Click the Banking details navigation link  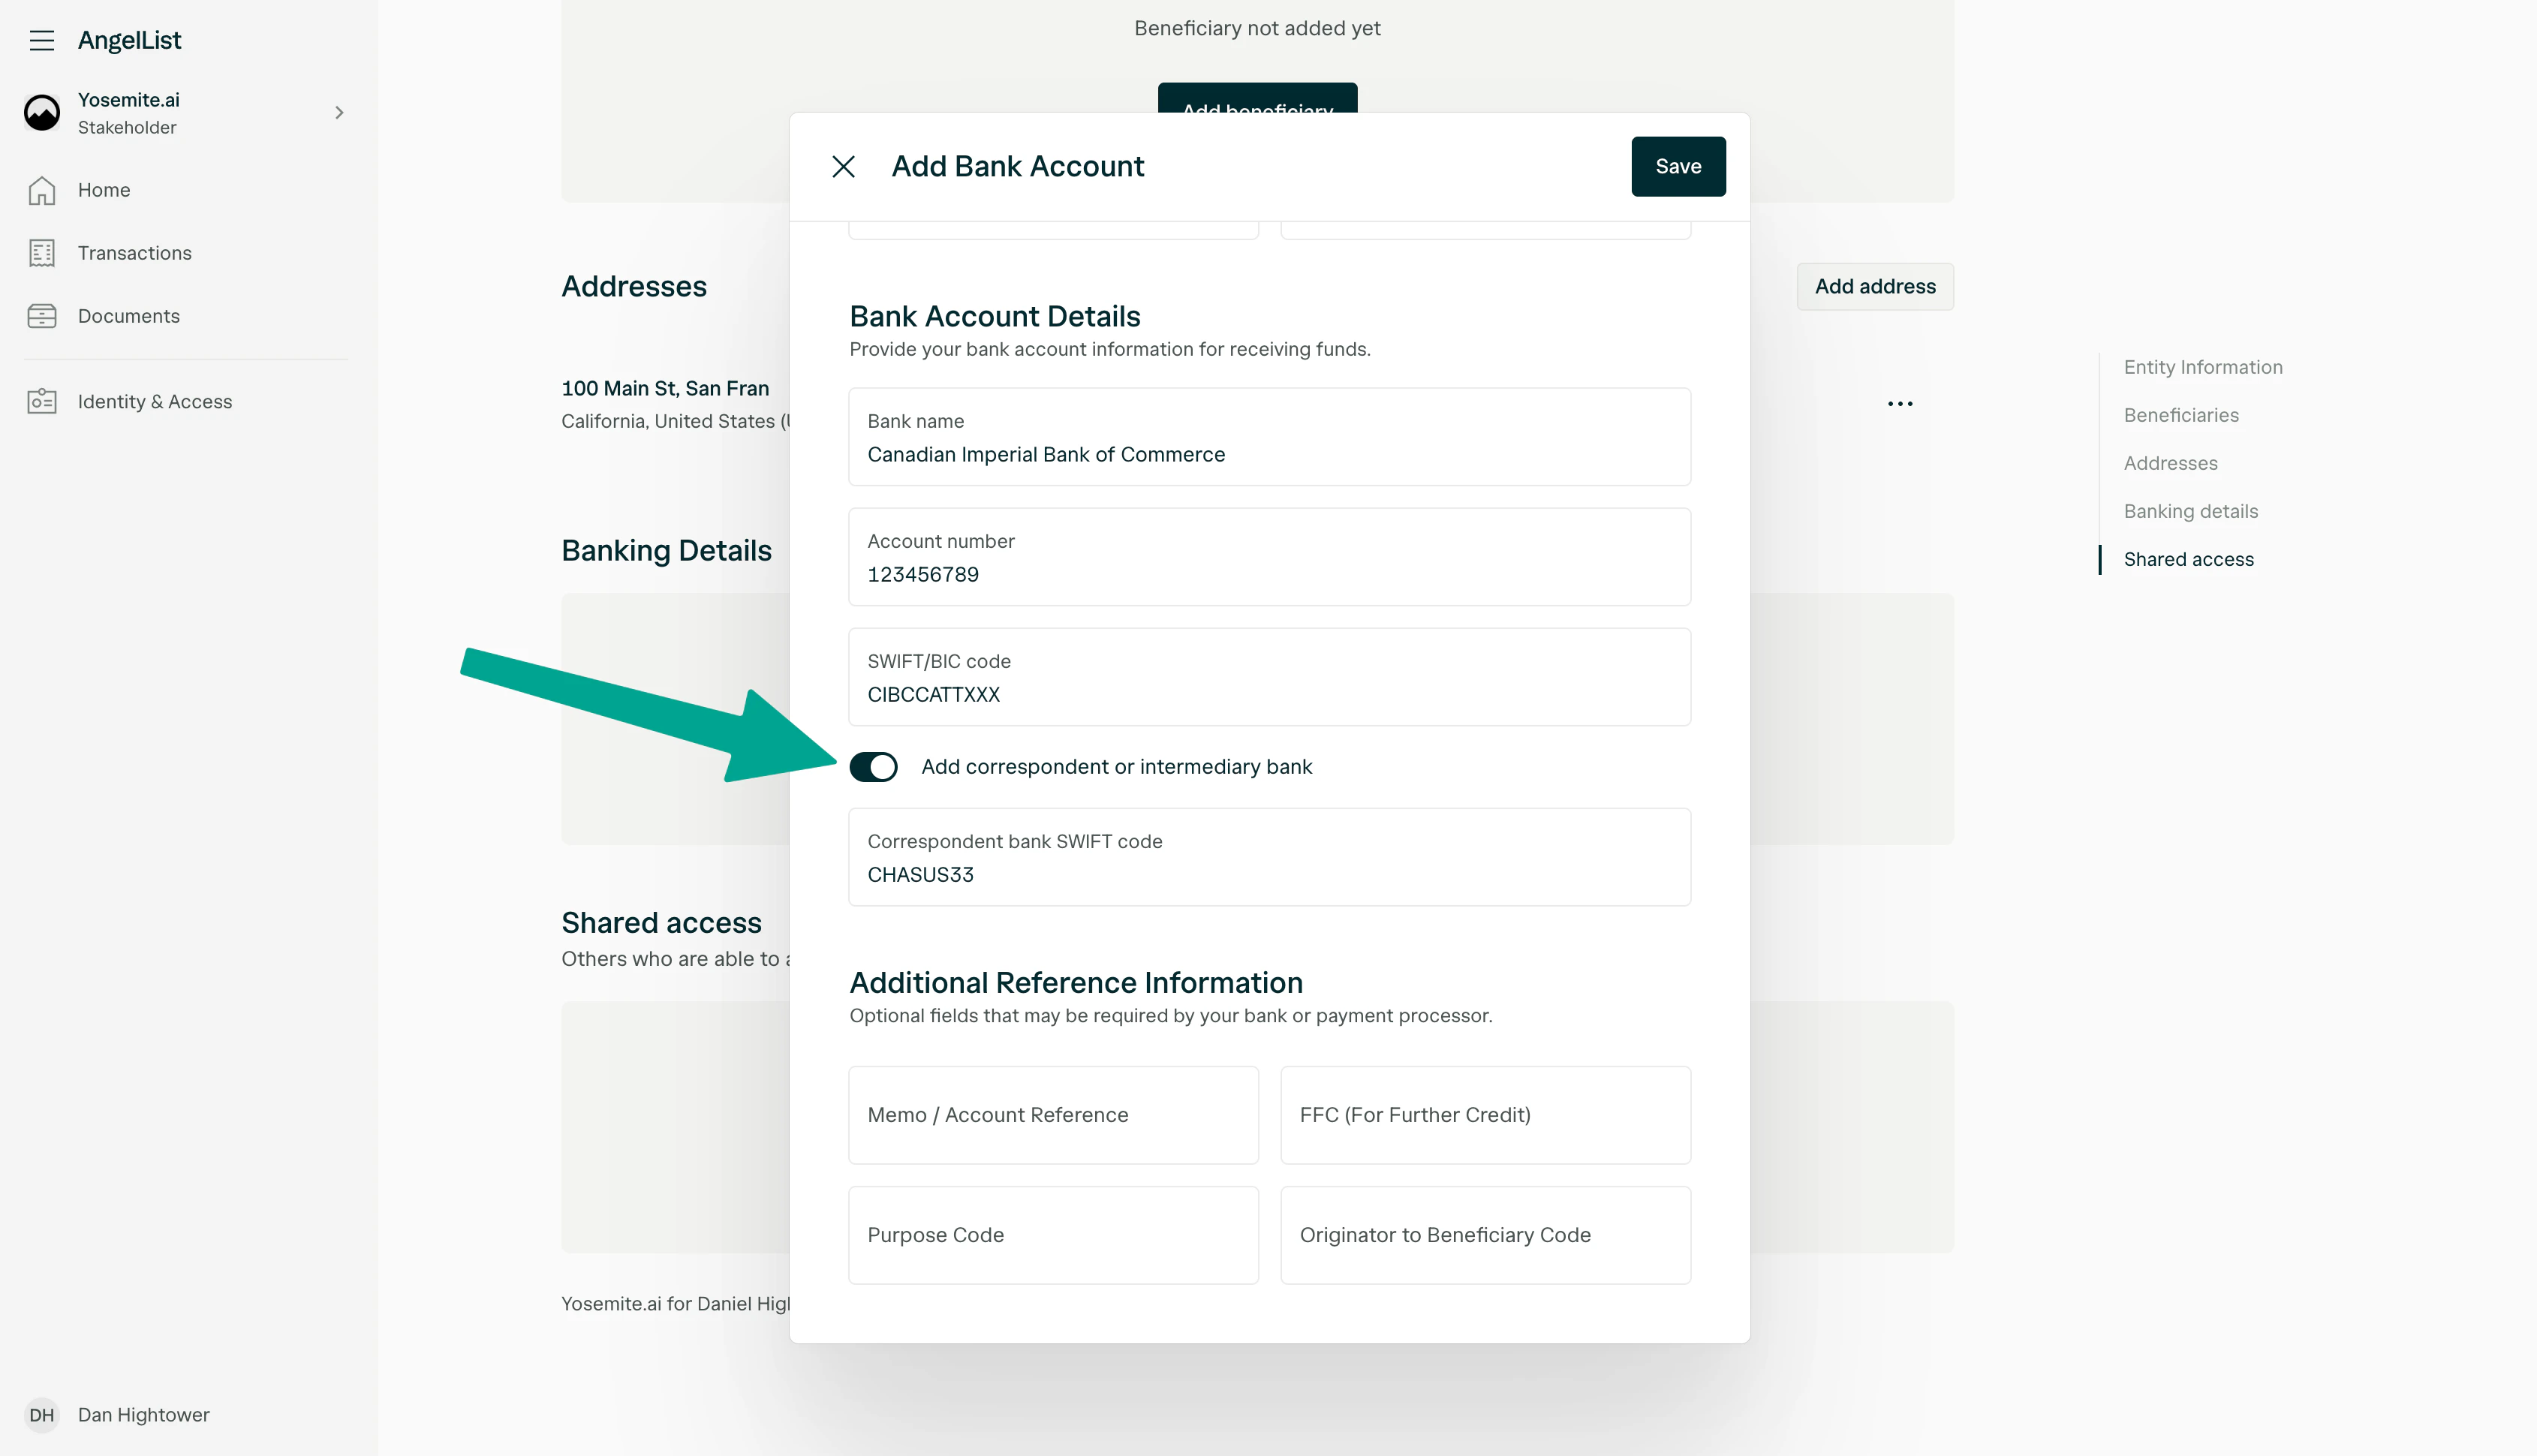[x=2190, y=511]
